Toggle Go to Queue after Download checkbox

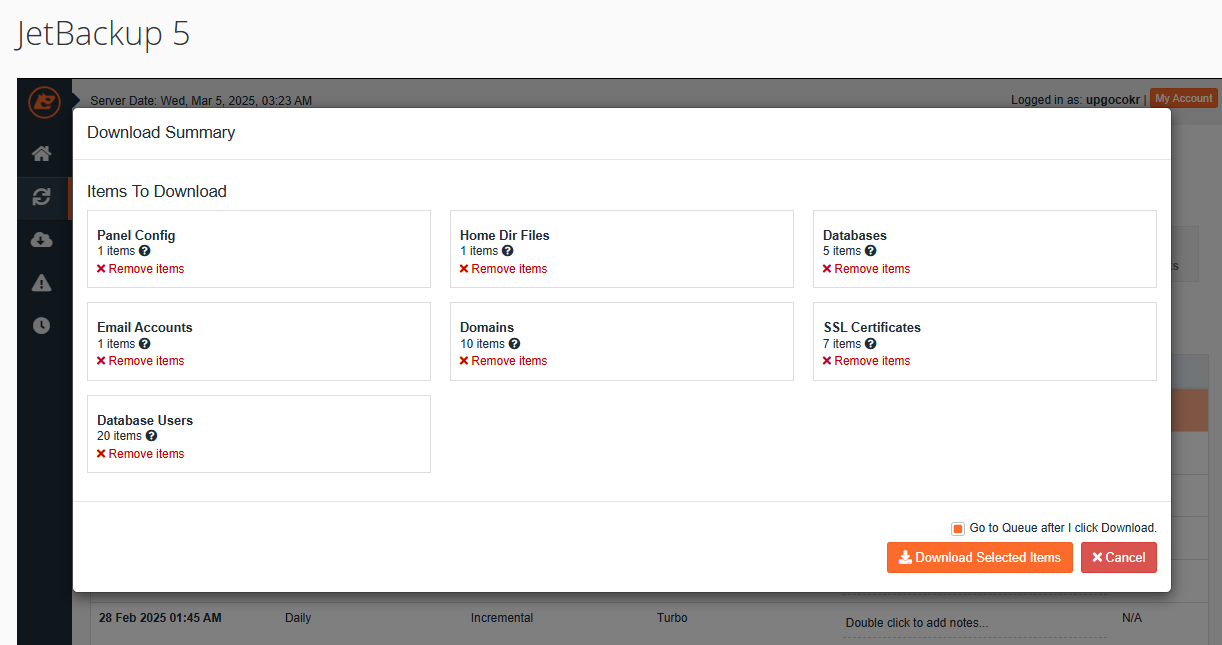(x=958, y=528)
